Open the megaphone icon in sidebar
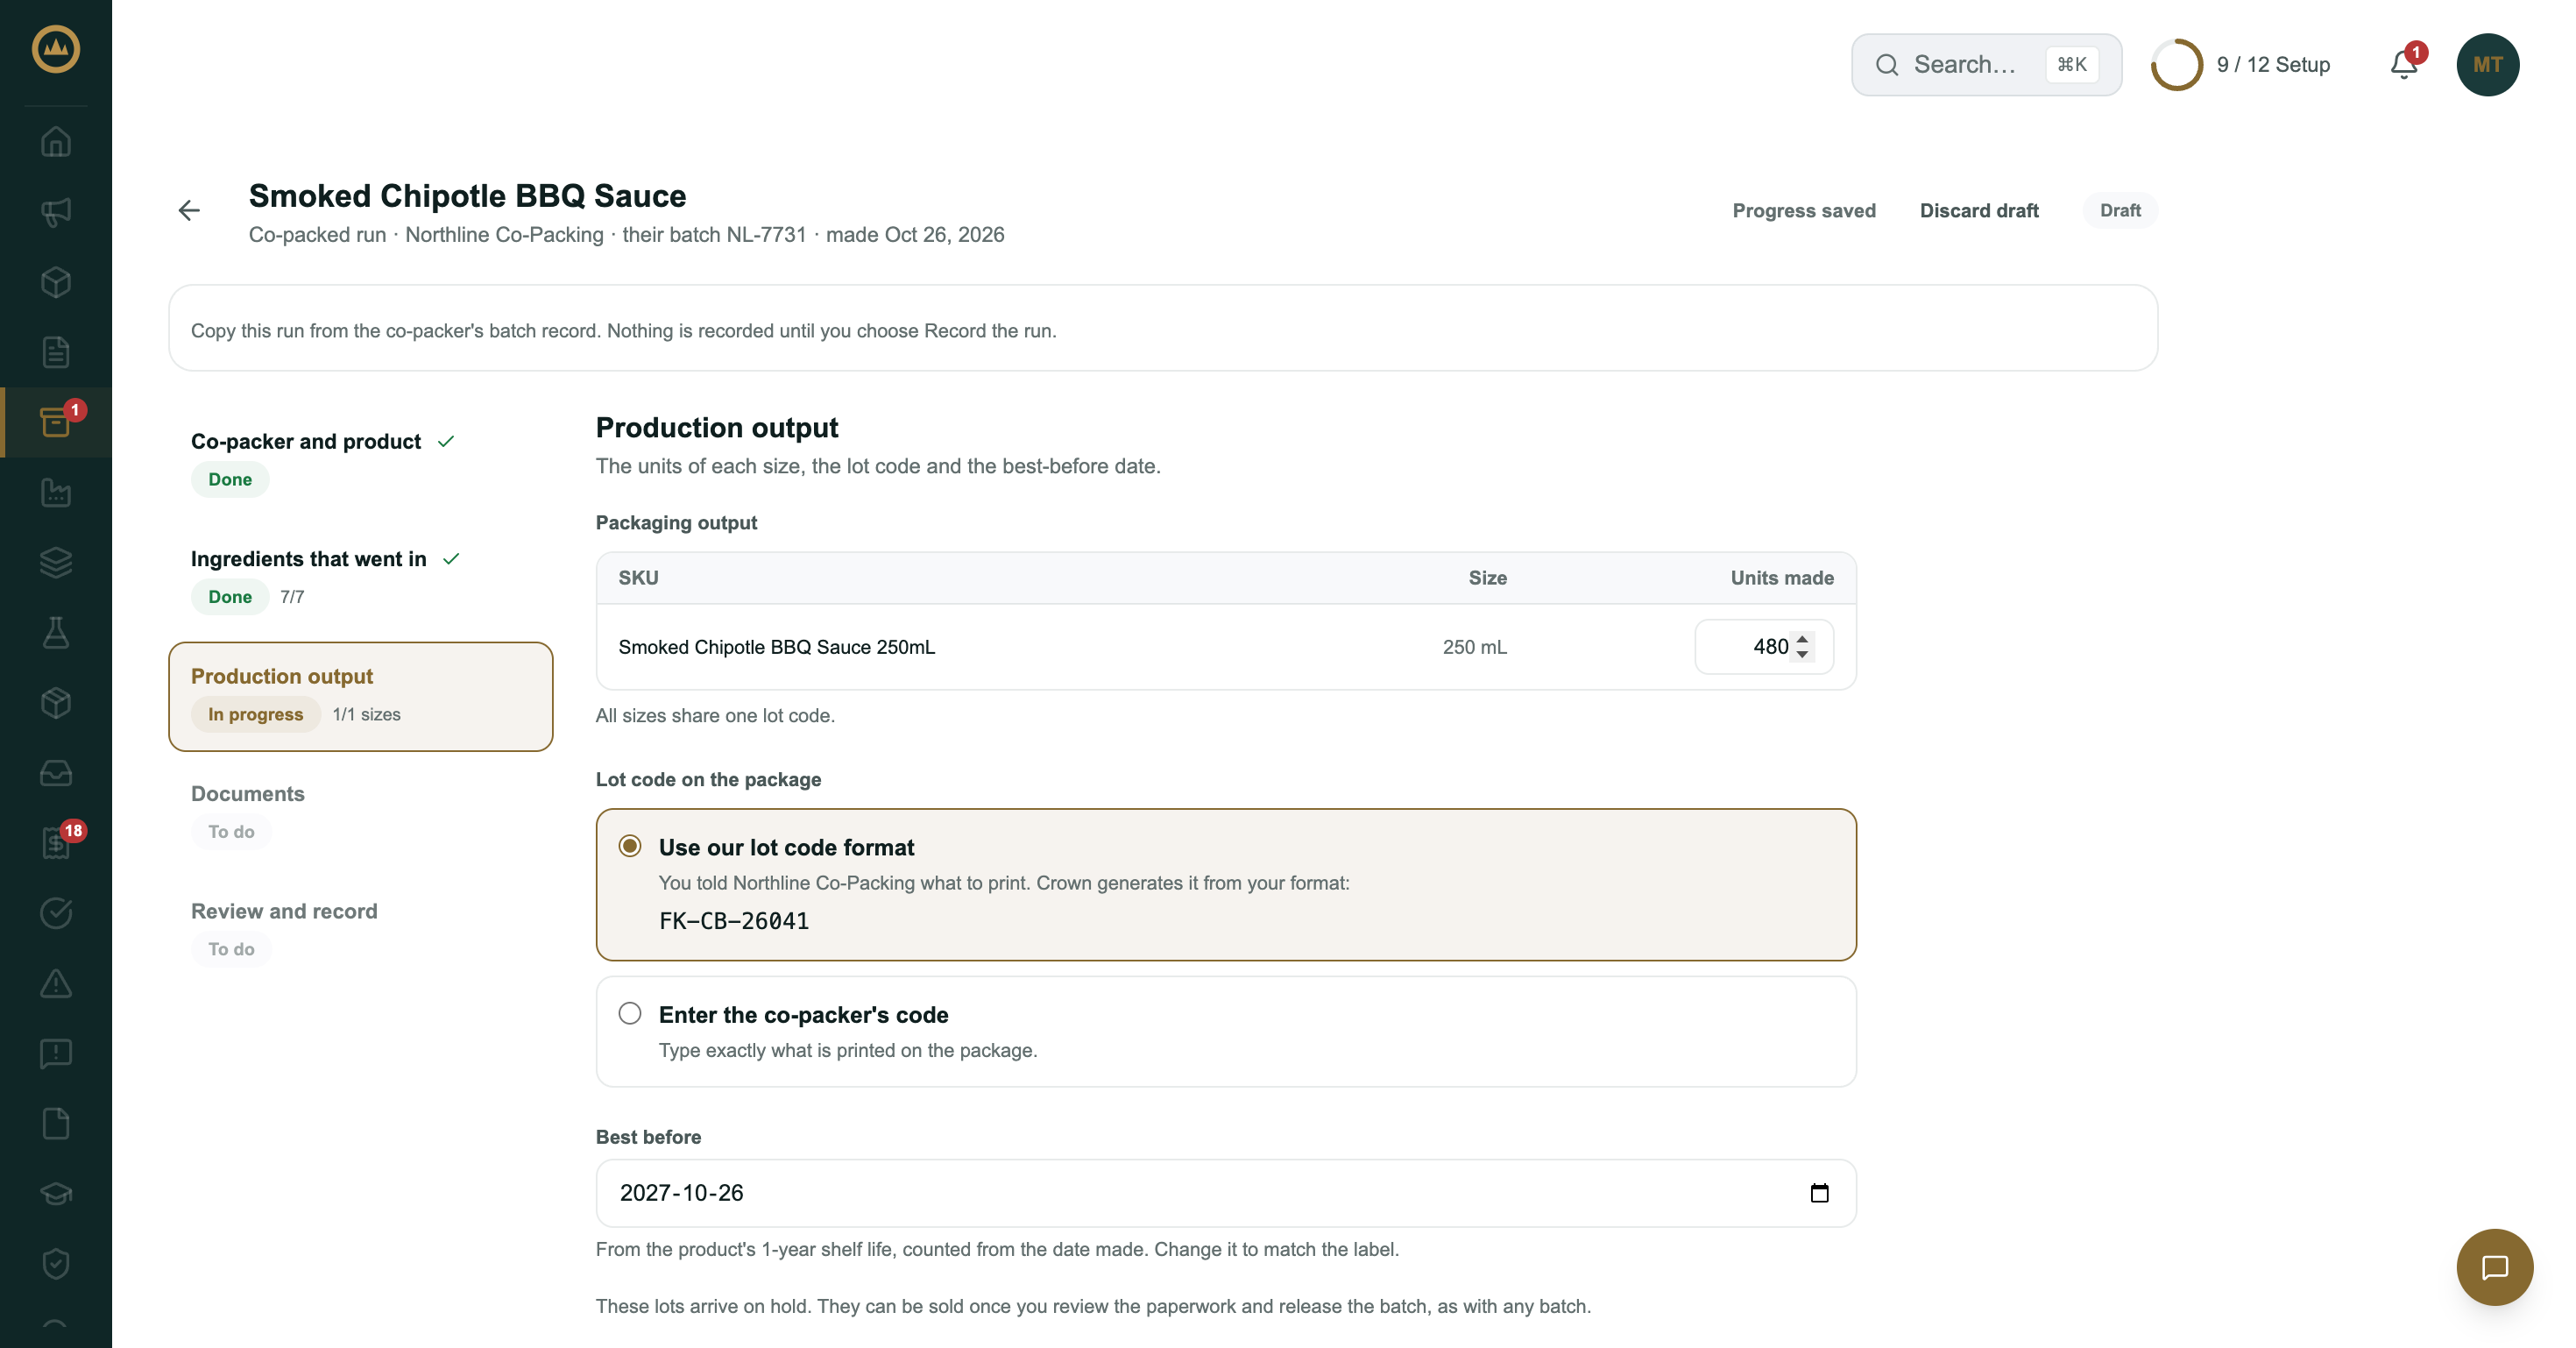 tap(56, 212)
